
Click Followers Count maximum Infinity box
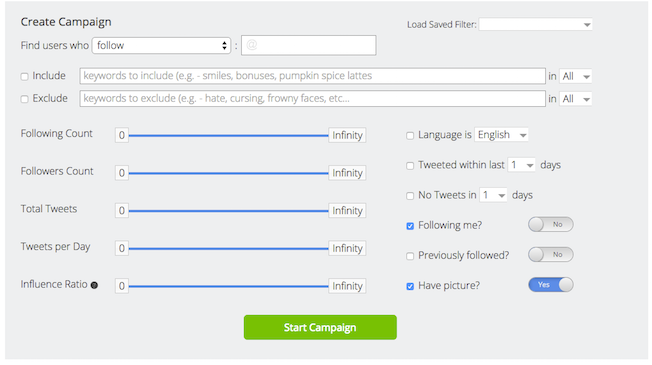[347, 173]
